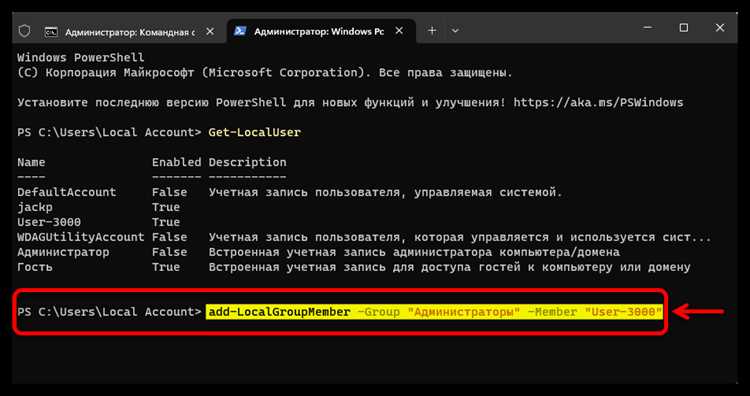This screenshot has height=396, width=750.
Task: Click the Name column header
Action: pyautogui.click(x=31, y=162)
